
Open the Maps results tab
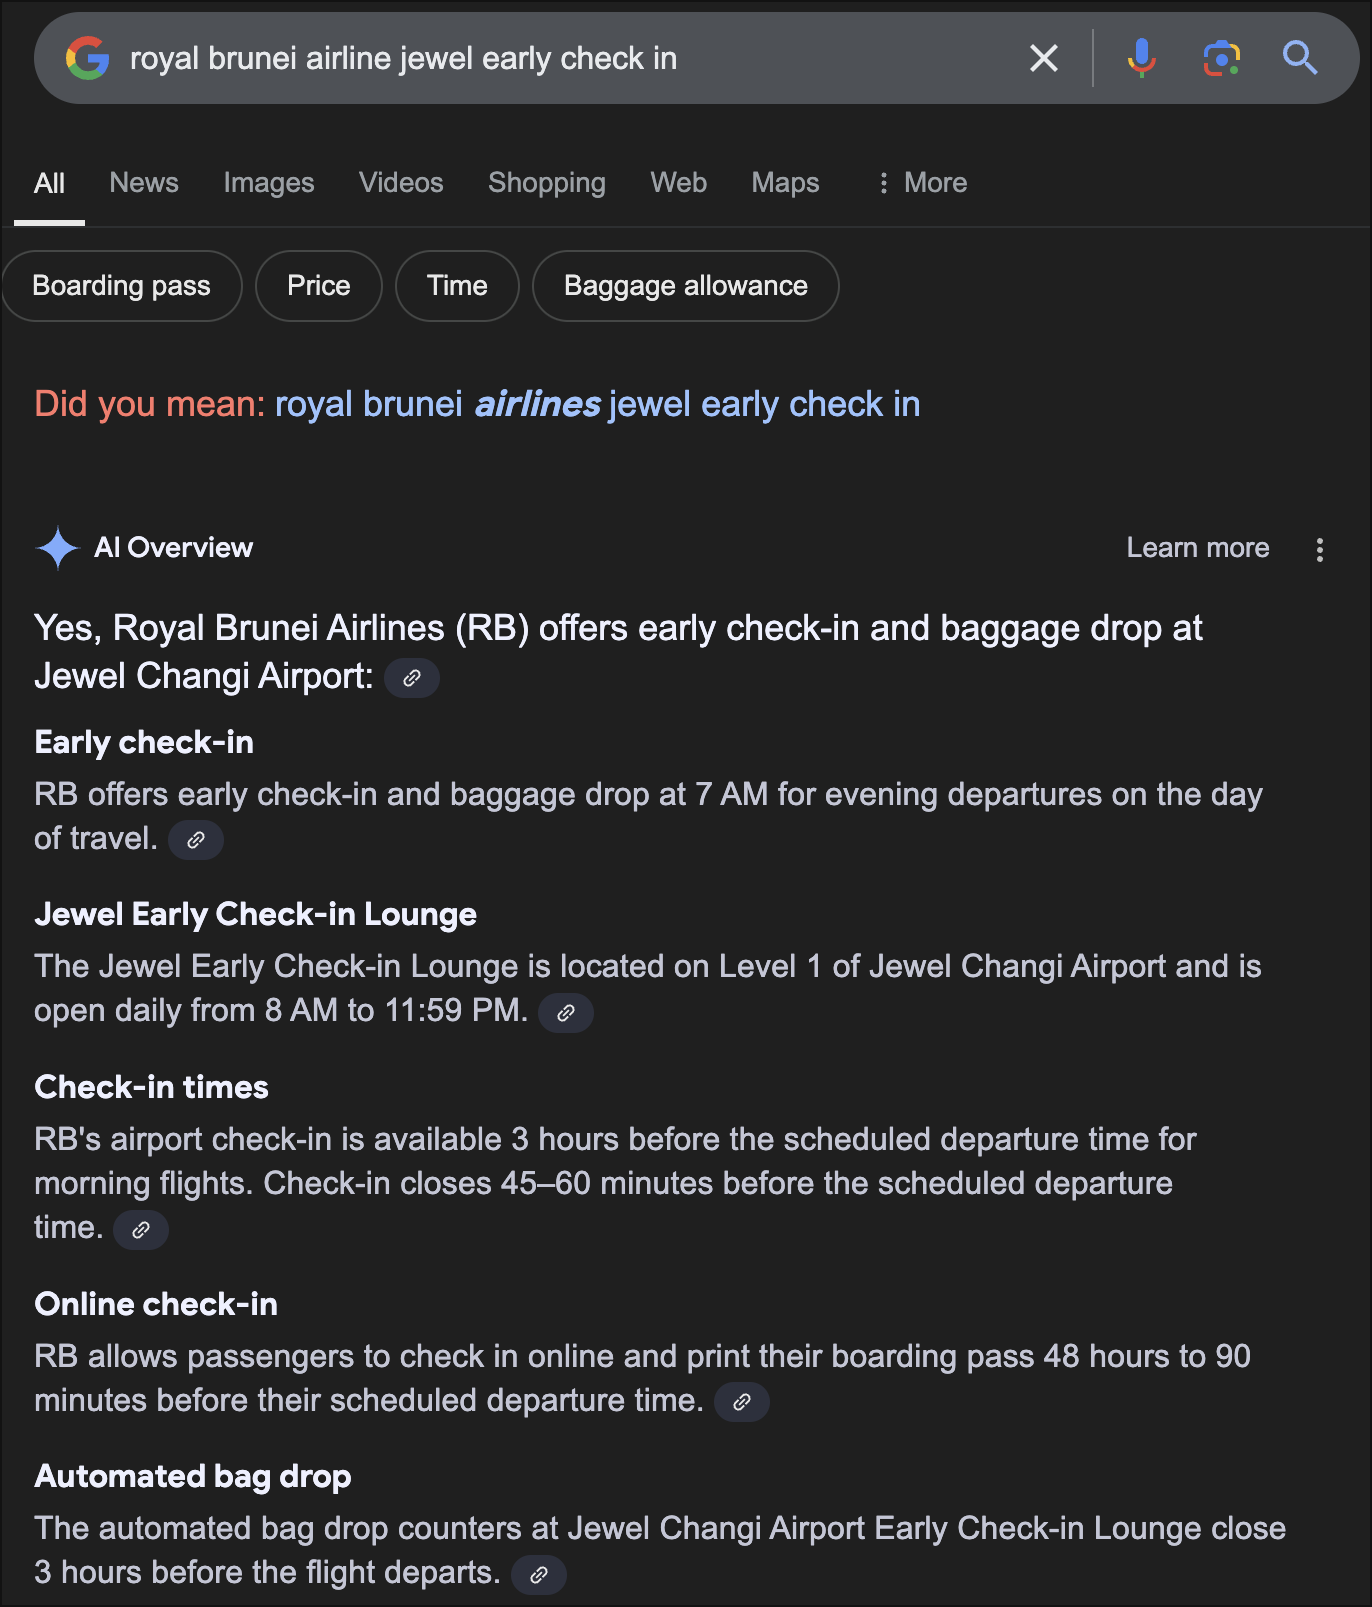coord(785,183)
